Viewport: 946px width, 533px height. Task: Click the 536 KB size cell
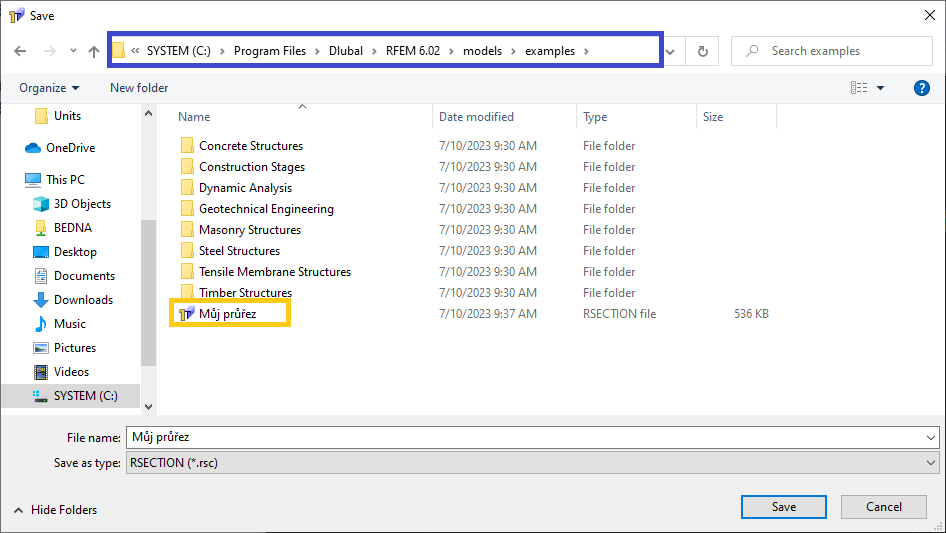pyautogui.click(x=751, y=314)
